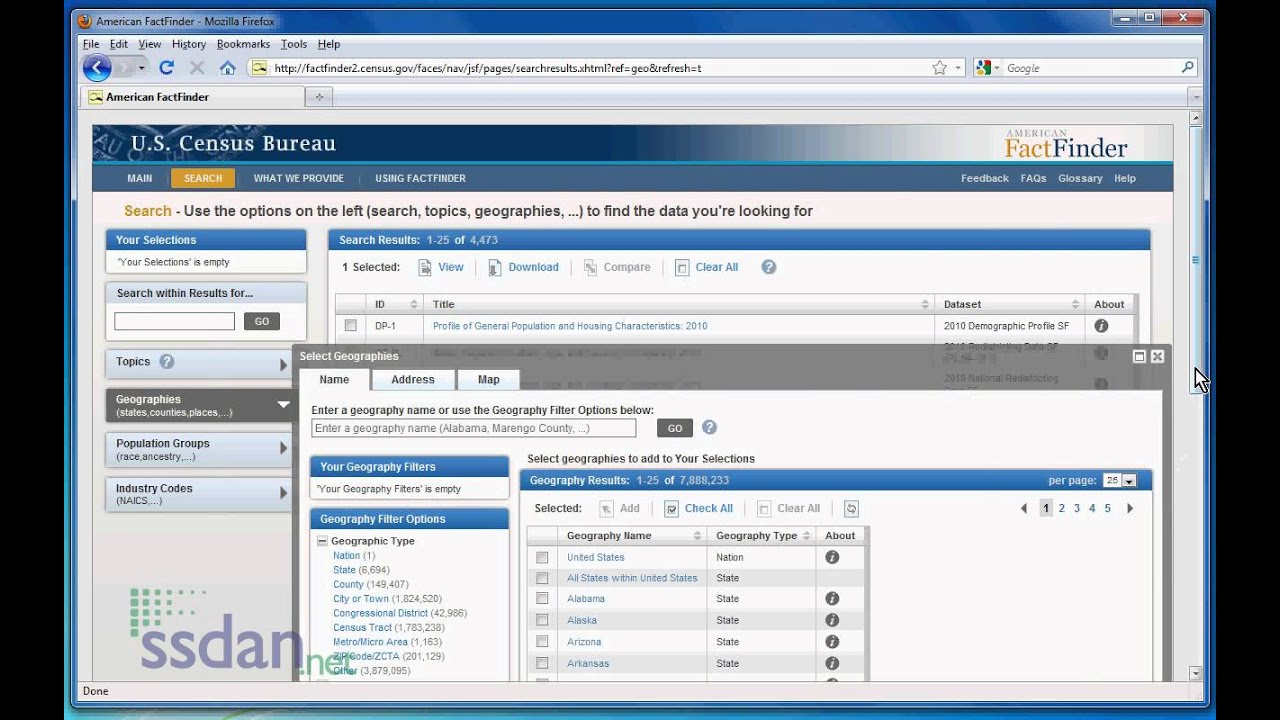This screenshot has height=720, width=1280.
Task: Open info icon for Arizona row
Action: [832, 642]
